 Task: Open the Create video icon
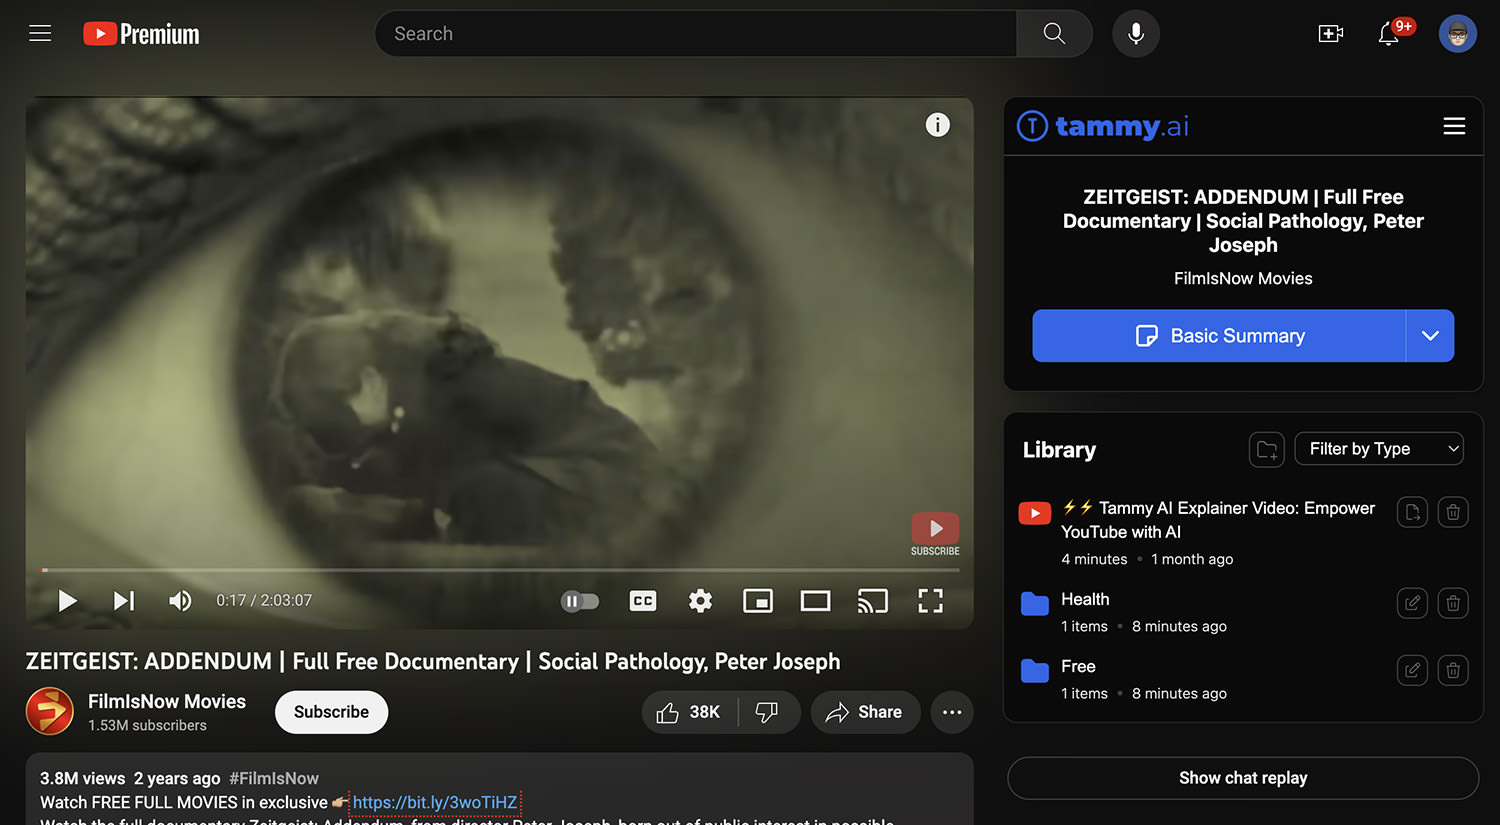pyautogui.click(x=1331, y=33)
